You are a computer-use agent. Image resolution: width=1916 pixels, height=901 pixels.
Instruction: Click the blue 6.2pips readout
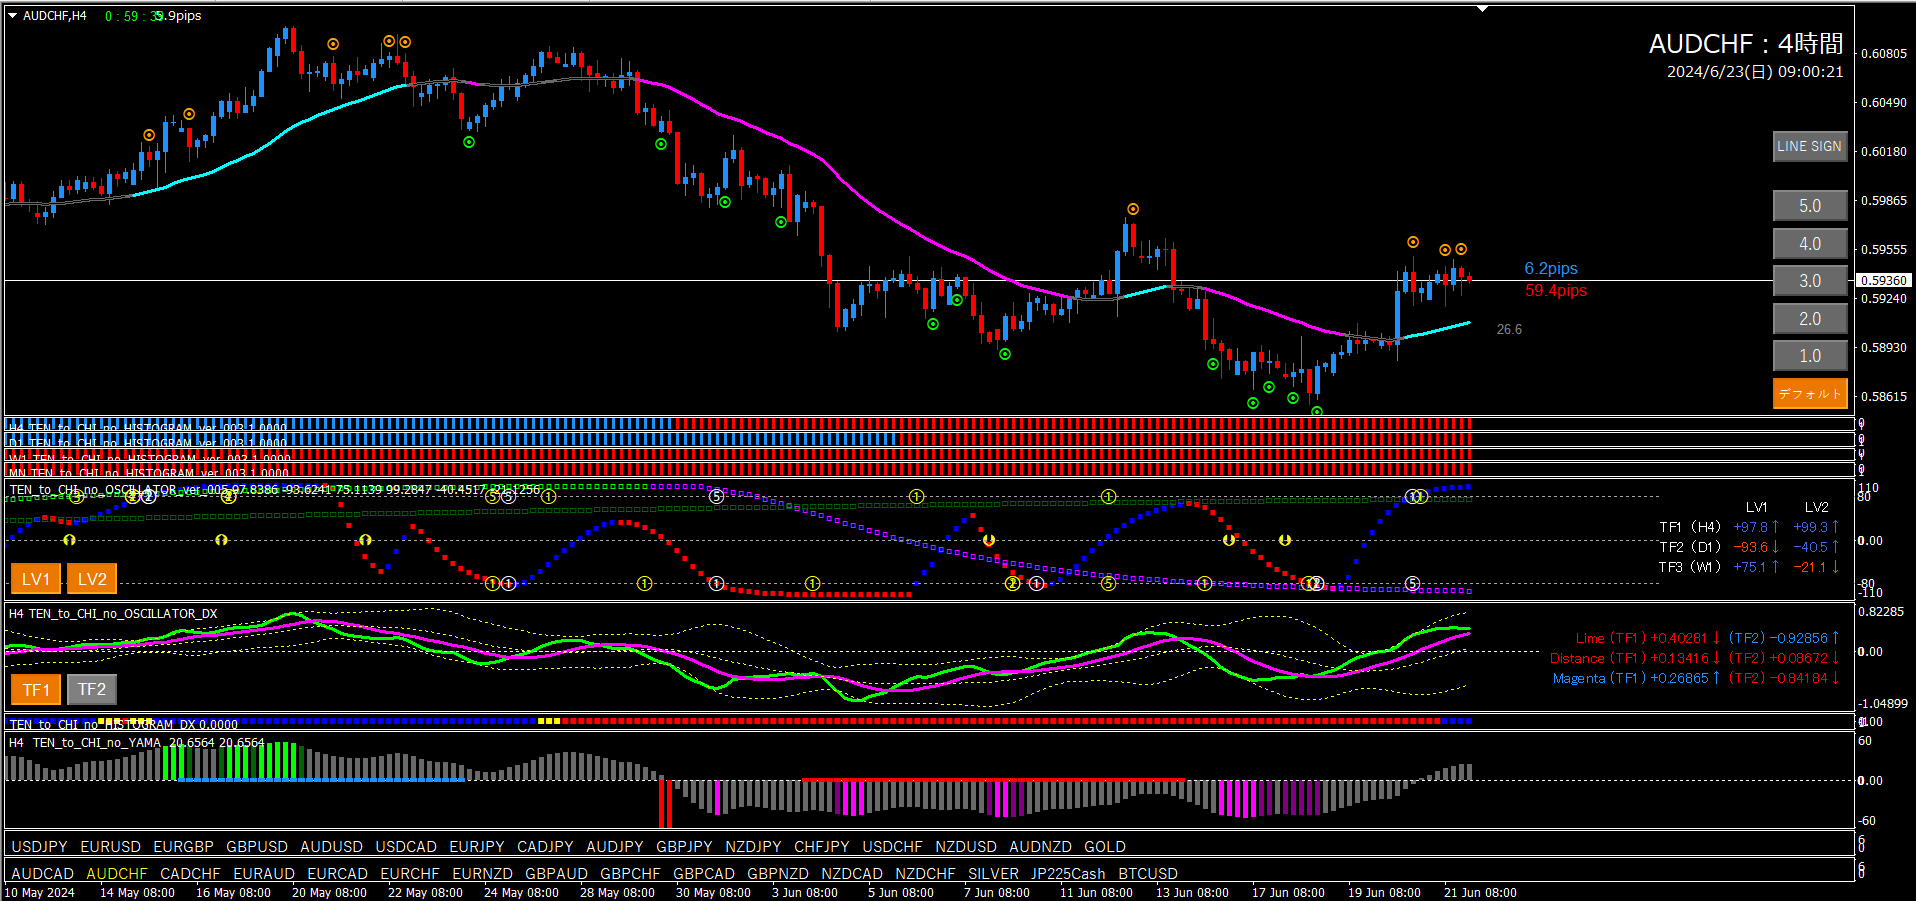[1551, 268]
